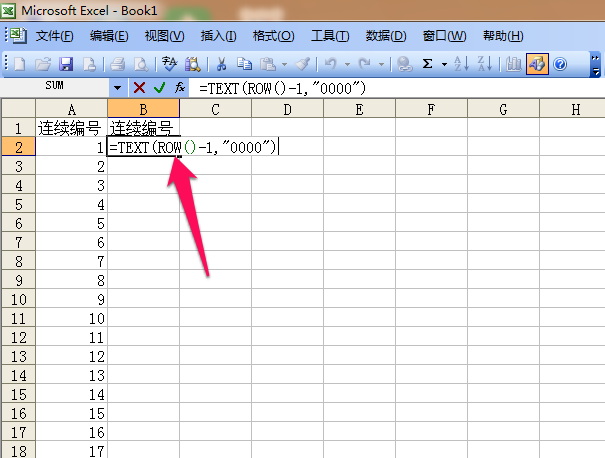The height and width of the screenshot is (458, 605).
Task: Expand the AutoSum functions dropdown arrow
Action: 444,64
